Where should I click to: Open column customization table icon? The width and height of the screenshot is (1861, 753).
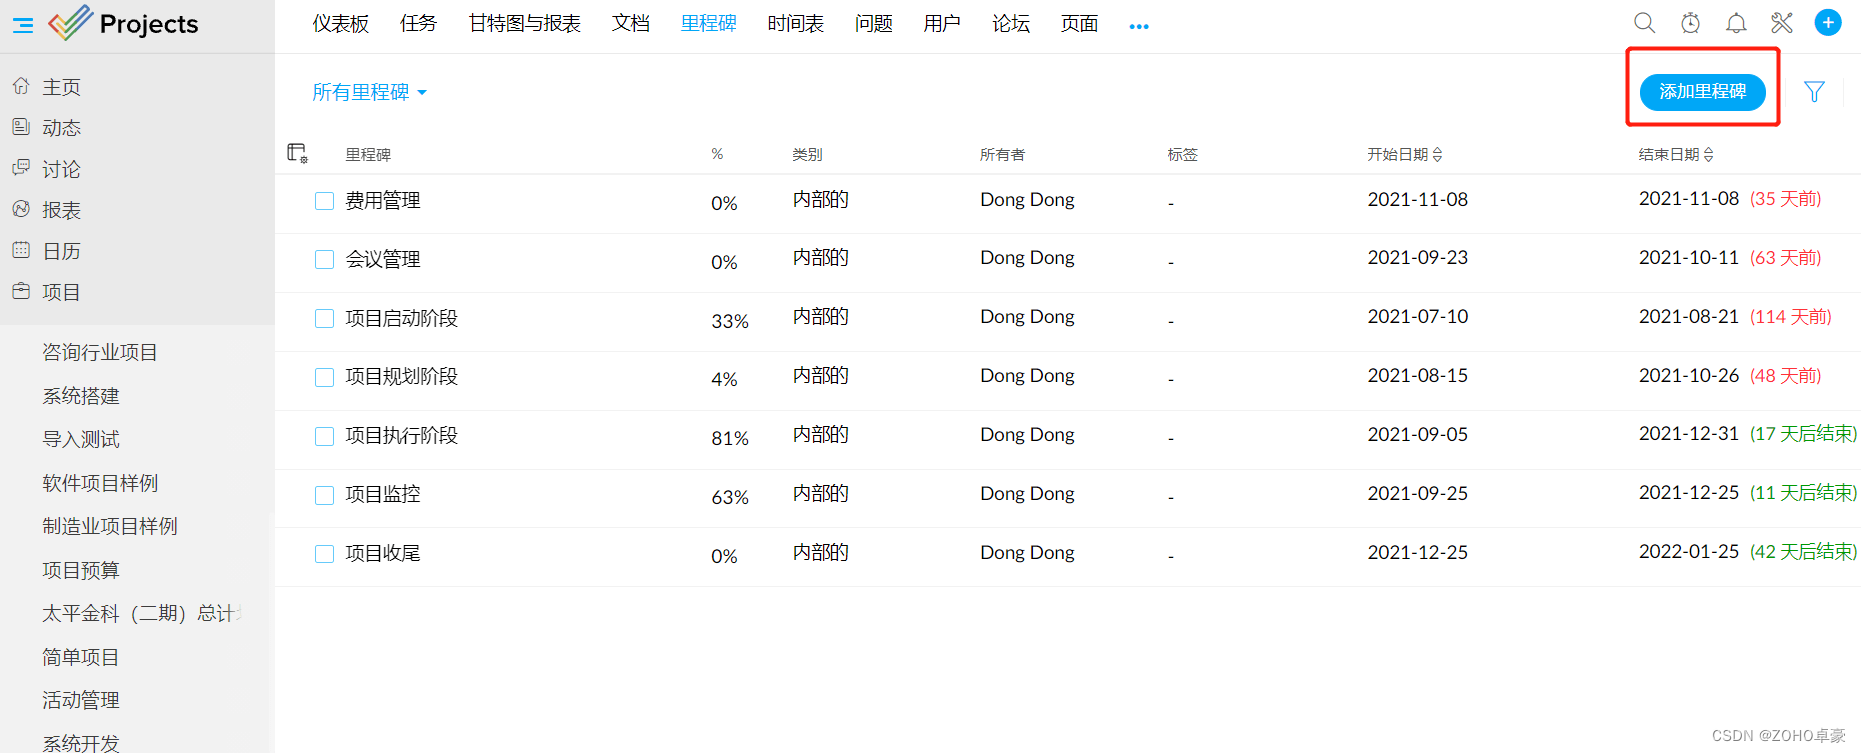pos(297,153)
